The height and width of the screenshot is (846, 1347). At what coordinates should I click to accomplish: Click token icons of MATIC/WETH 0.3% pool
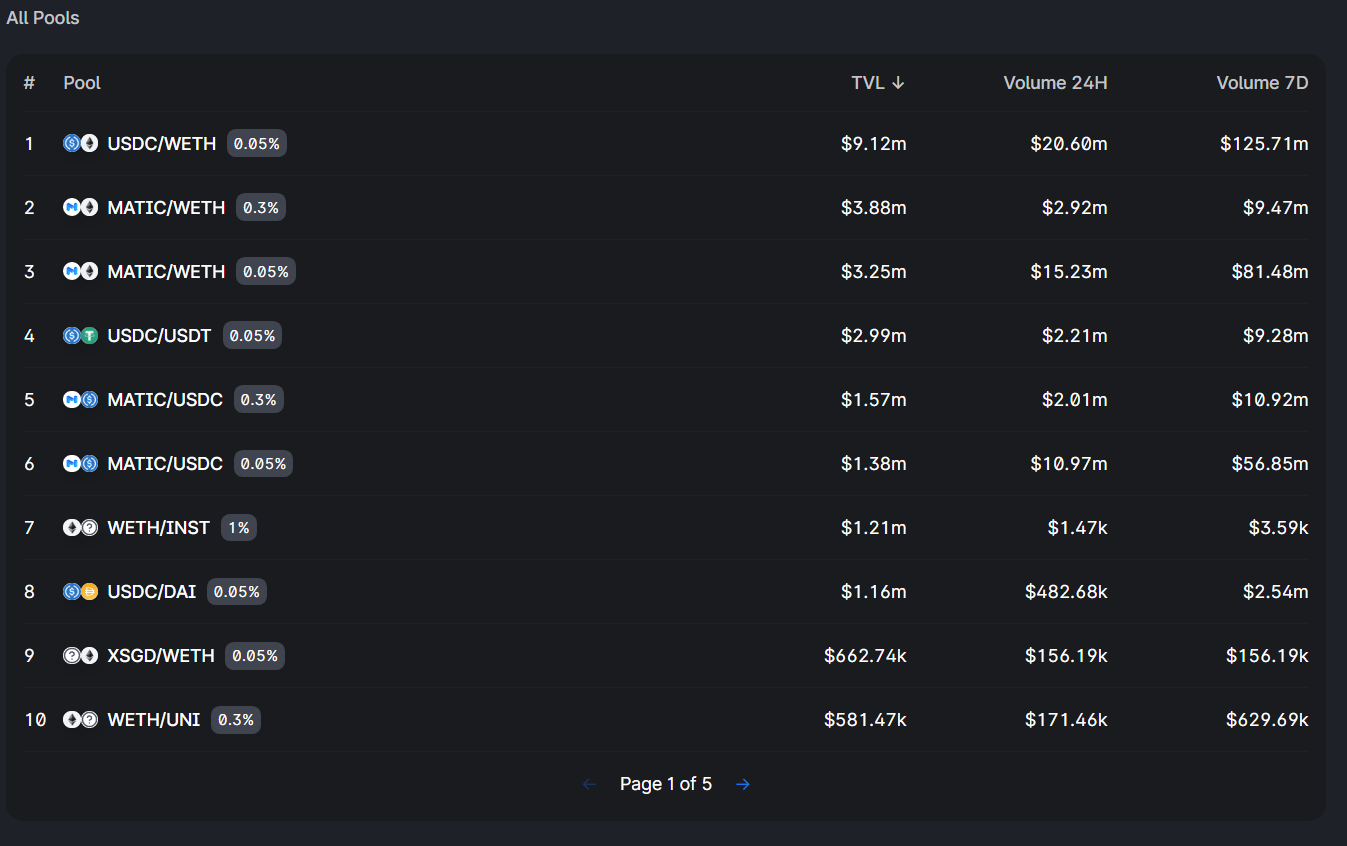81,207
